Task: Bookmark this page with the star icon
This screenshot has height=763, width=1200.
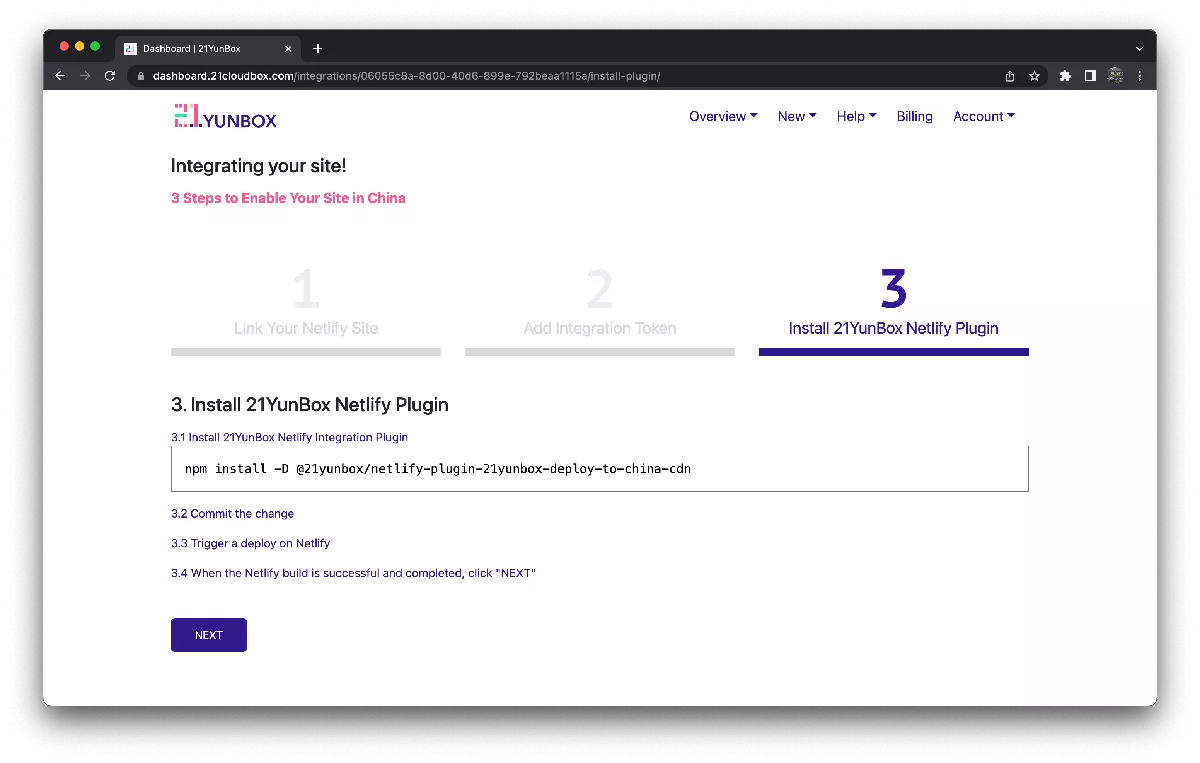Action: (1035, 76)
